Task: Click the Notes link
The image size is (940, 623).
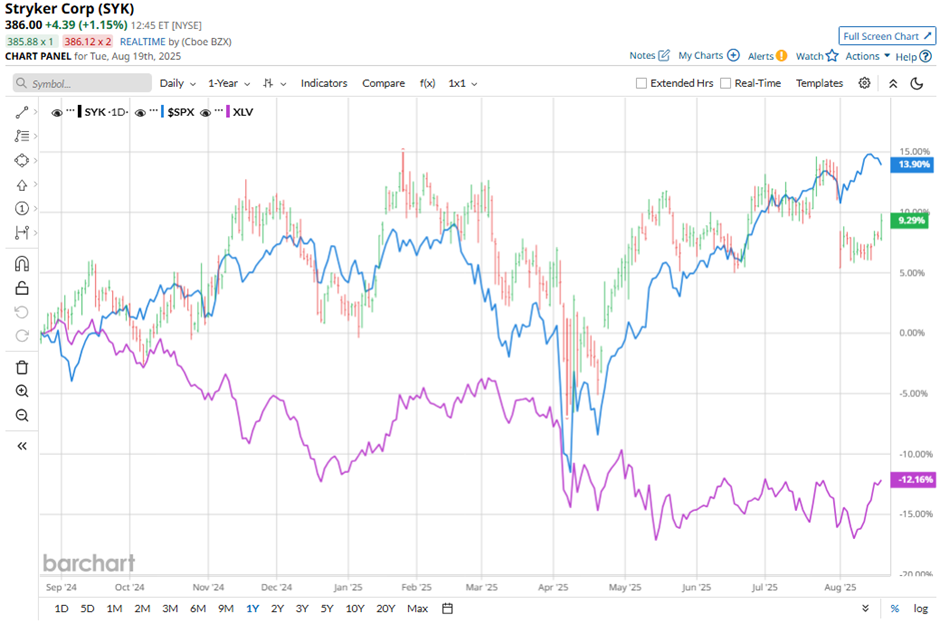Action: 642,55
